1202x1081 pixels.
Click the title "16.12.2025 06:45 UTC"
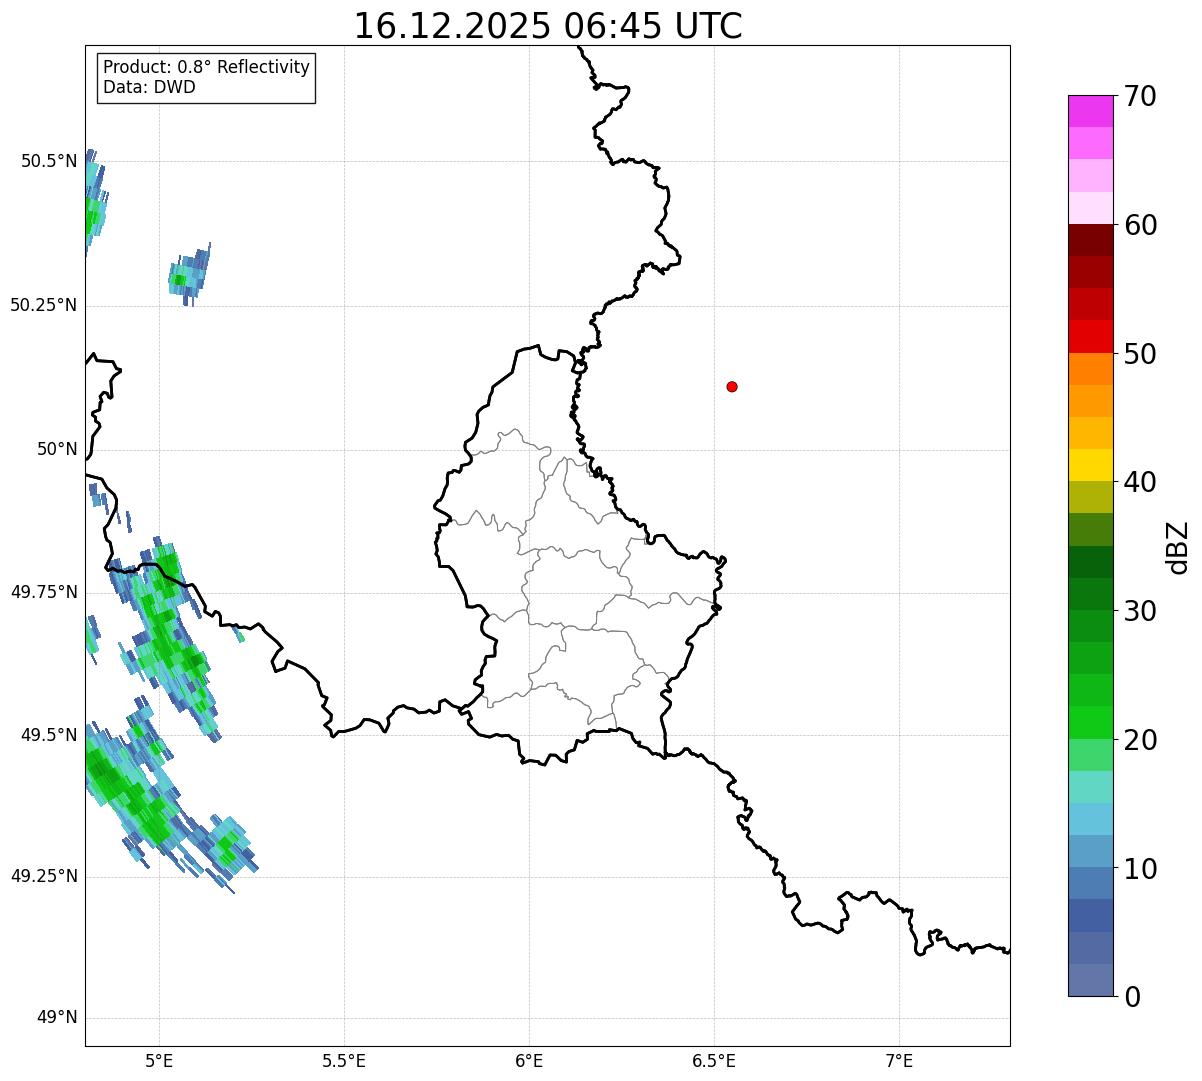(548, 25)
